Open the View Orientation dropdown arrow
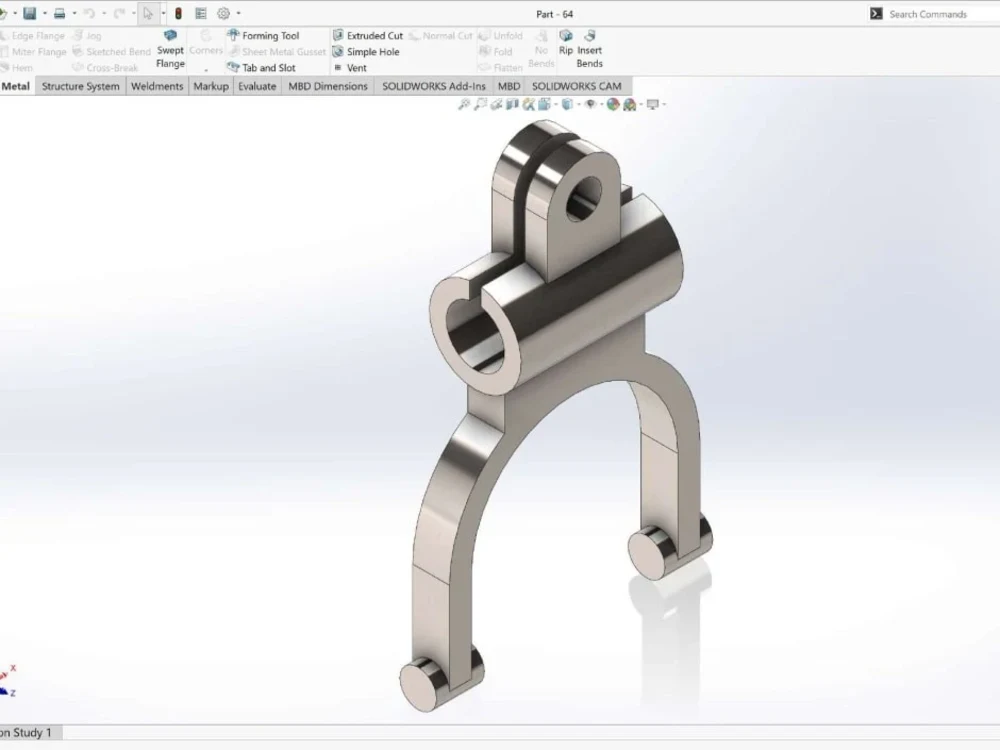The height and width of the screenshot is (750, 1000). coord(555,104)
